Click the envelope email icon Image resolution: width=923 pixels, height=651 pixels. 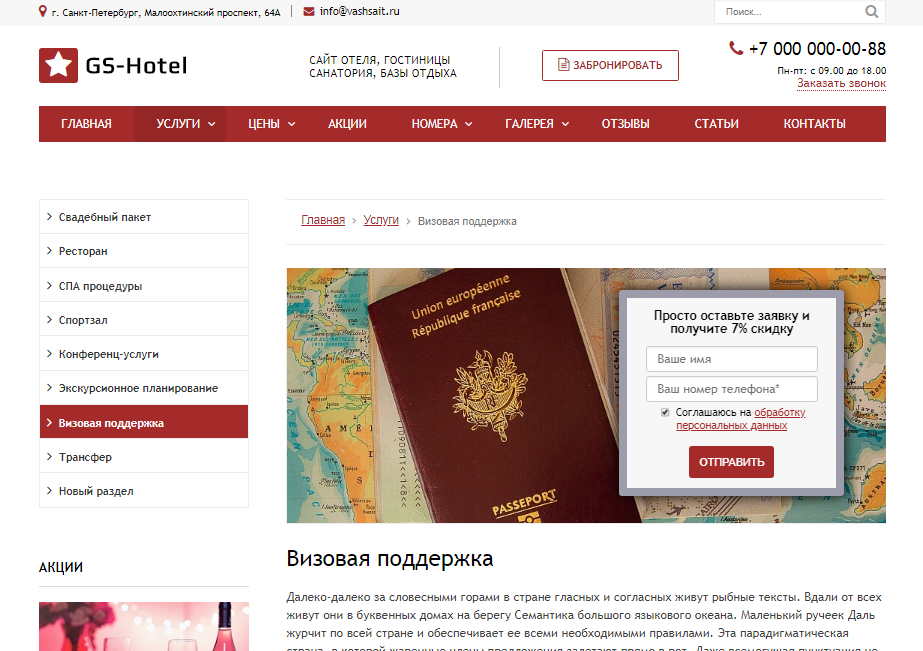pos(308,12)
